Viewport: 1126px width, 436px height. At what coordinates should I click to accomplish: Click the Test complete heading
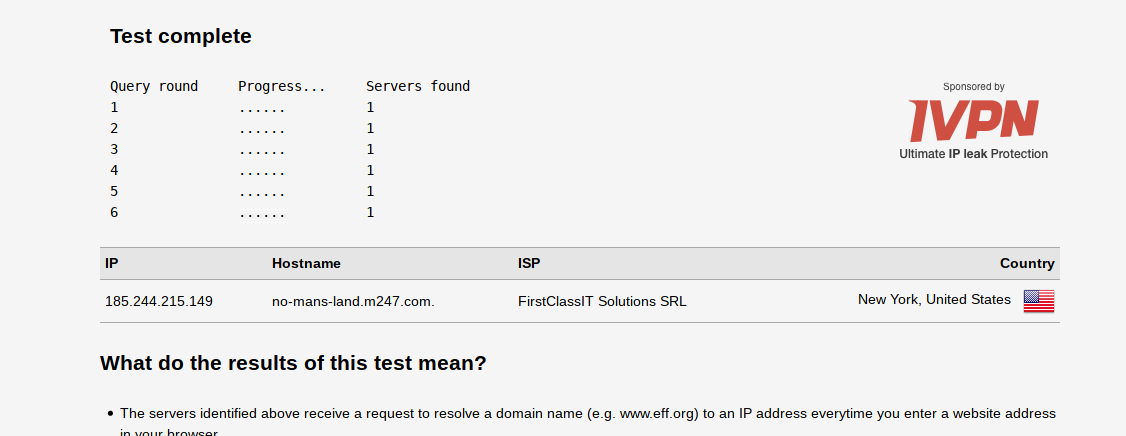point(181,37)
